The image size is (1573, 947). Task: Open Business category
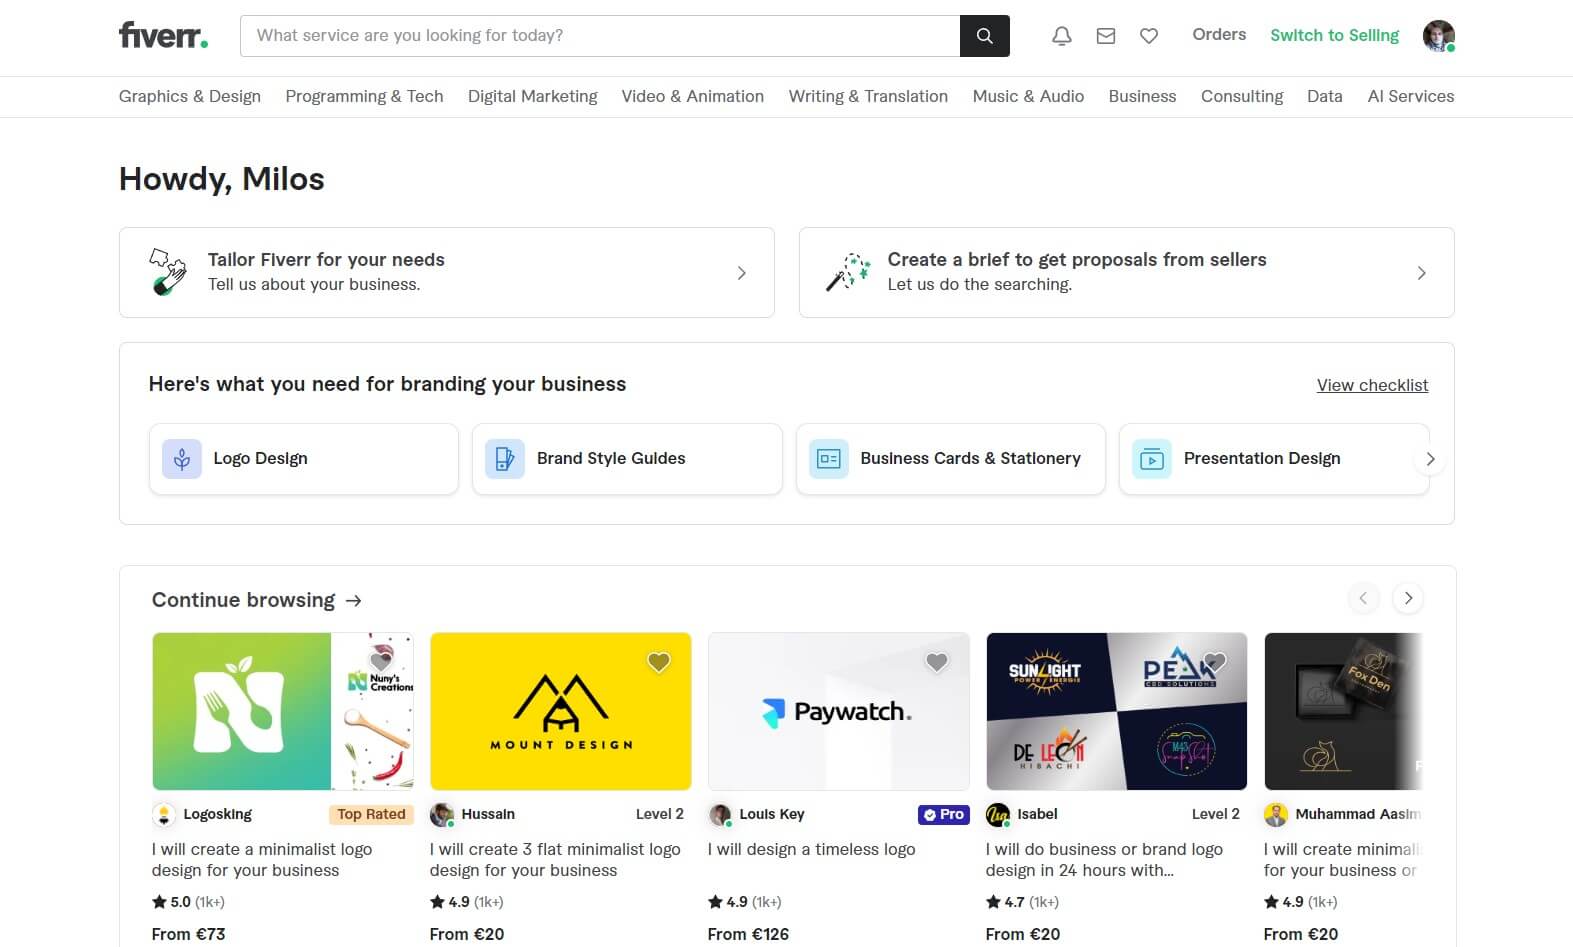click(x=1142, y=97)
